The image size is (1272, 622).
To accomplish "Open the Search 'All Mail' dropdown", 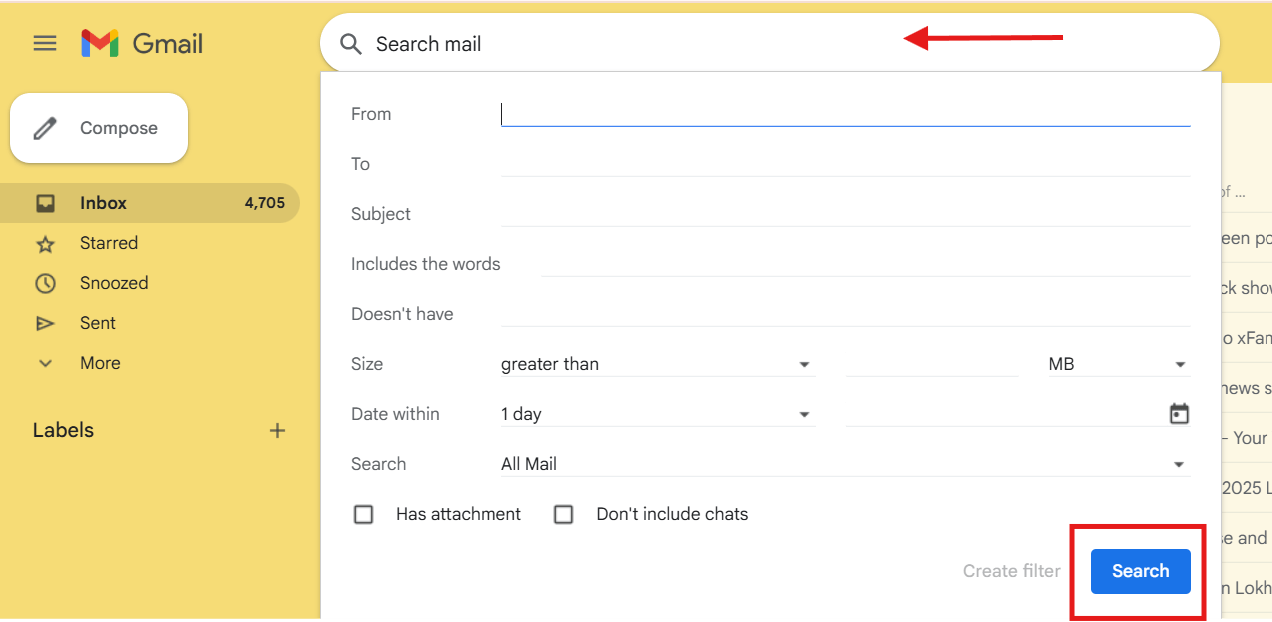I will click(845, 464).
